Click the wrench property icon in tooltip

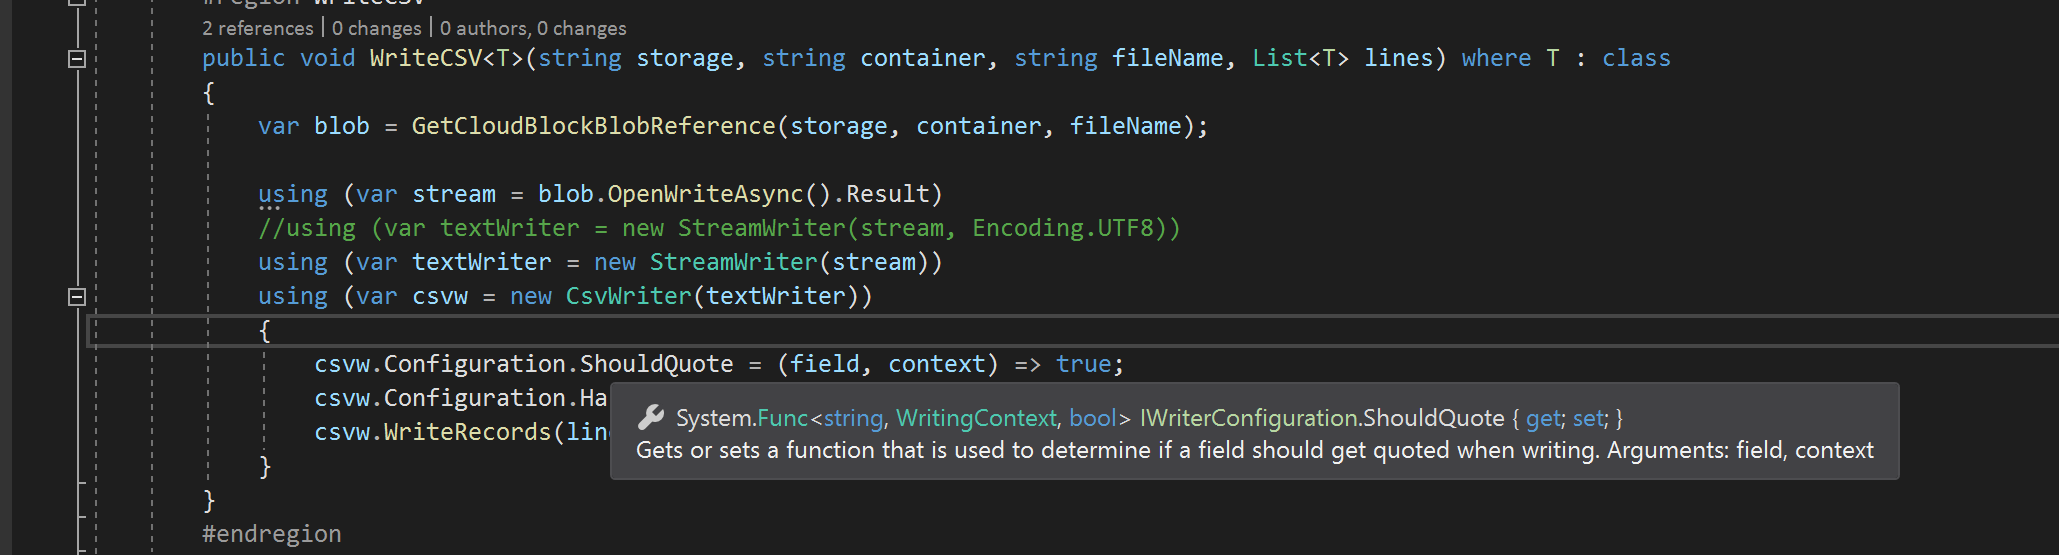click(x=651, y=417)
